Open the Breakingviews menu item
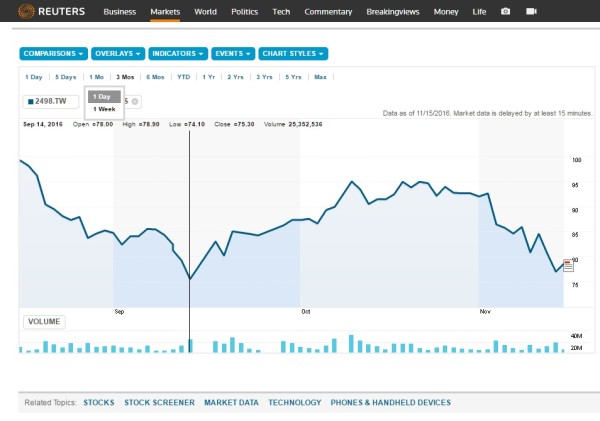Screen dimensions: 600x421 [393, 12]
